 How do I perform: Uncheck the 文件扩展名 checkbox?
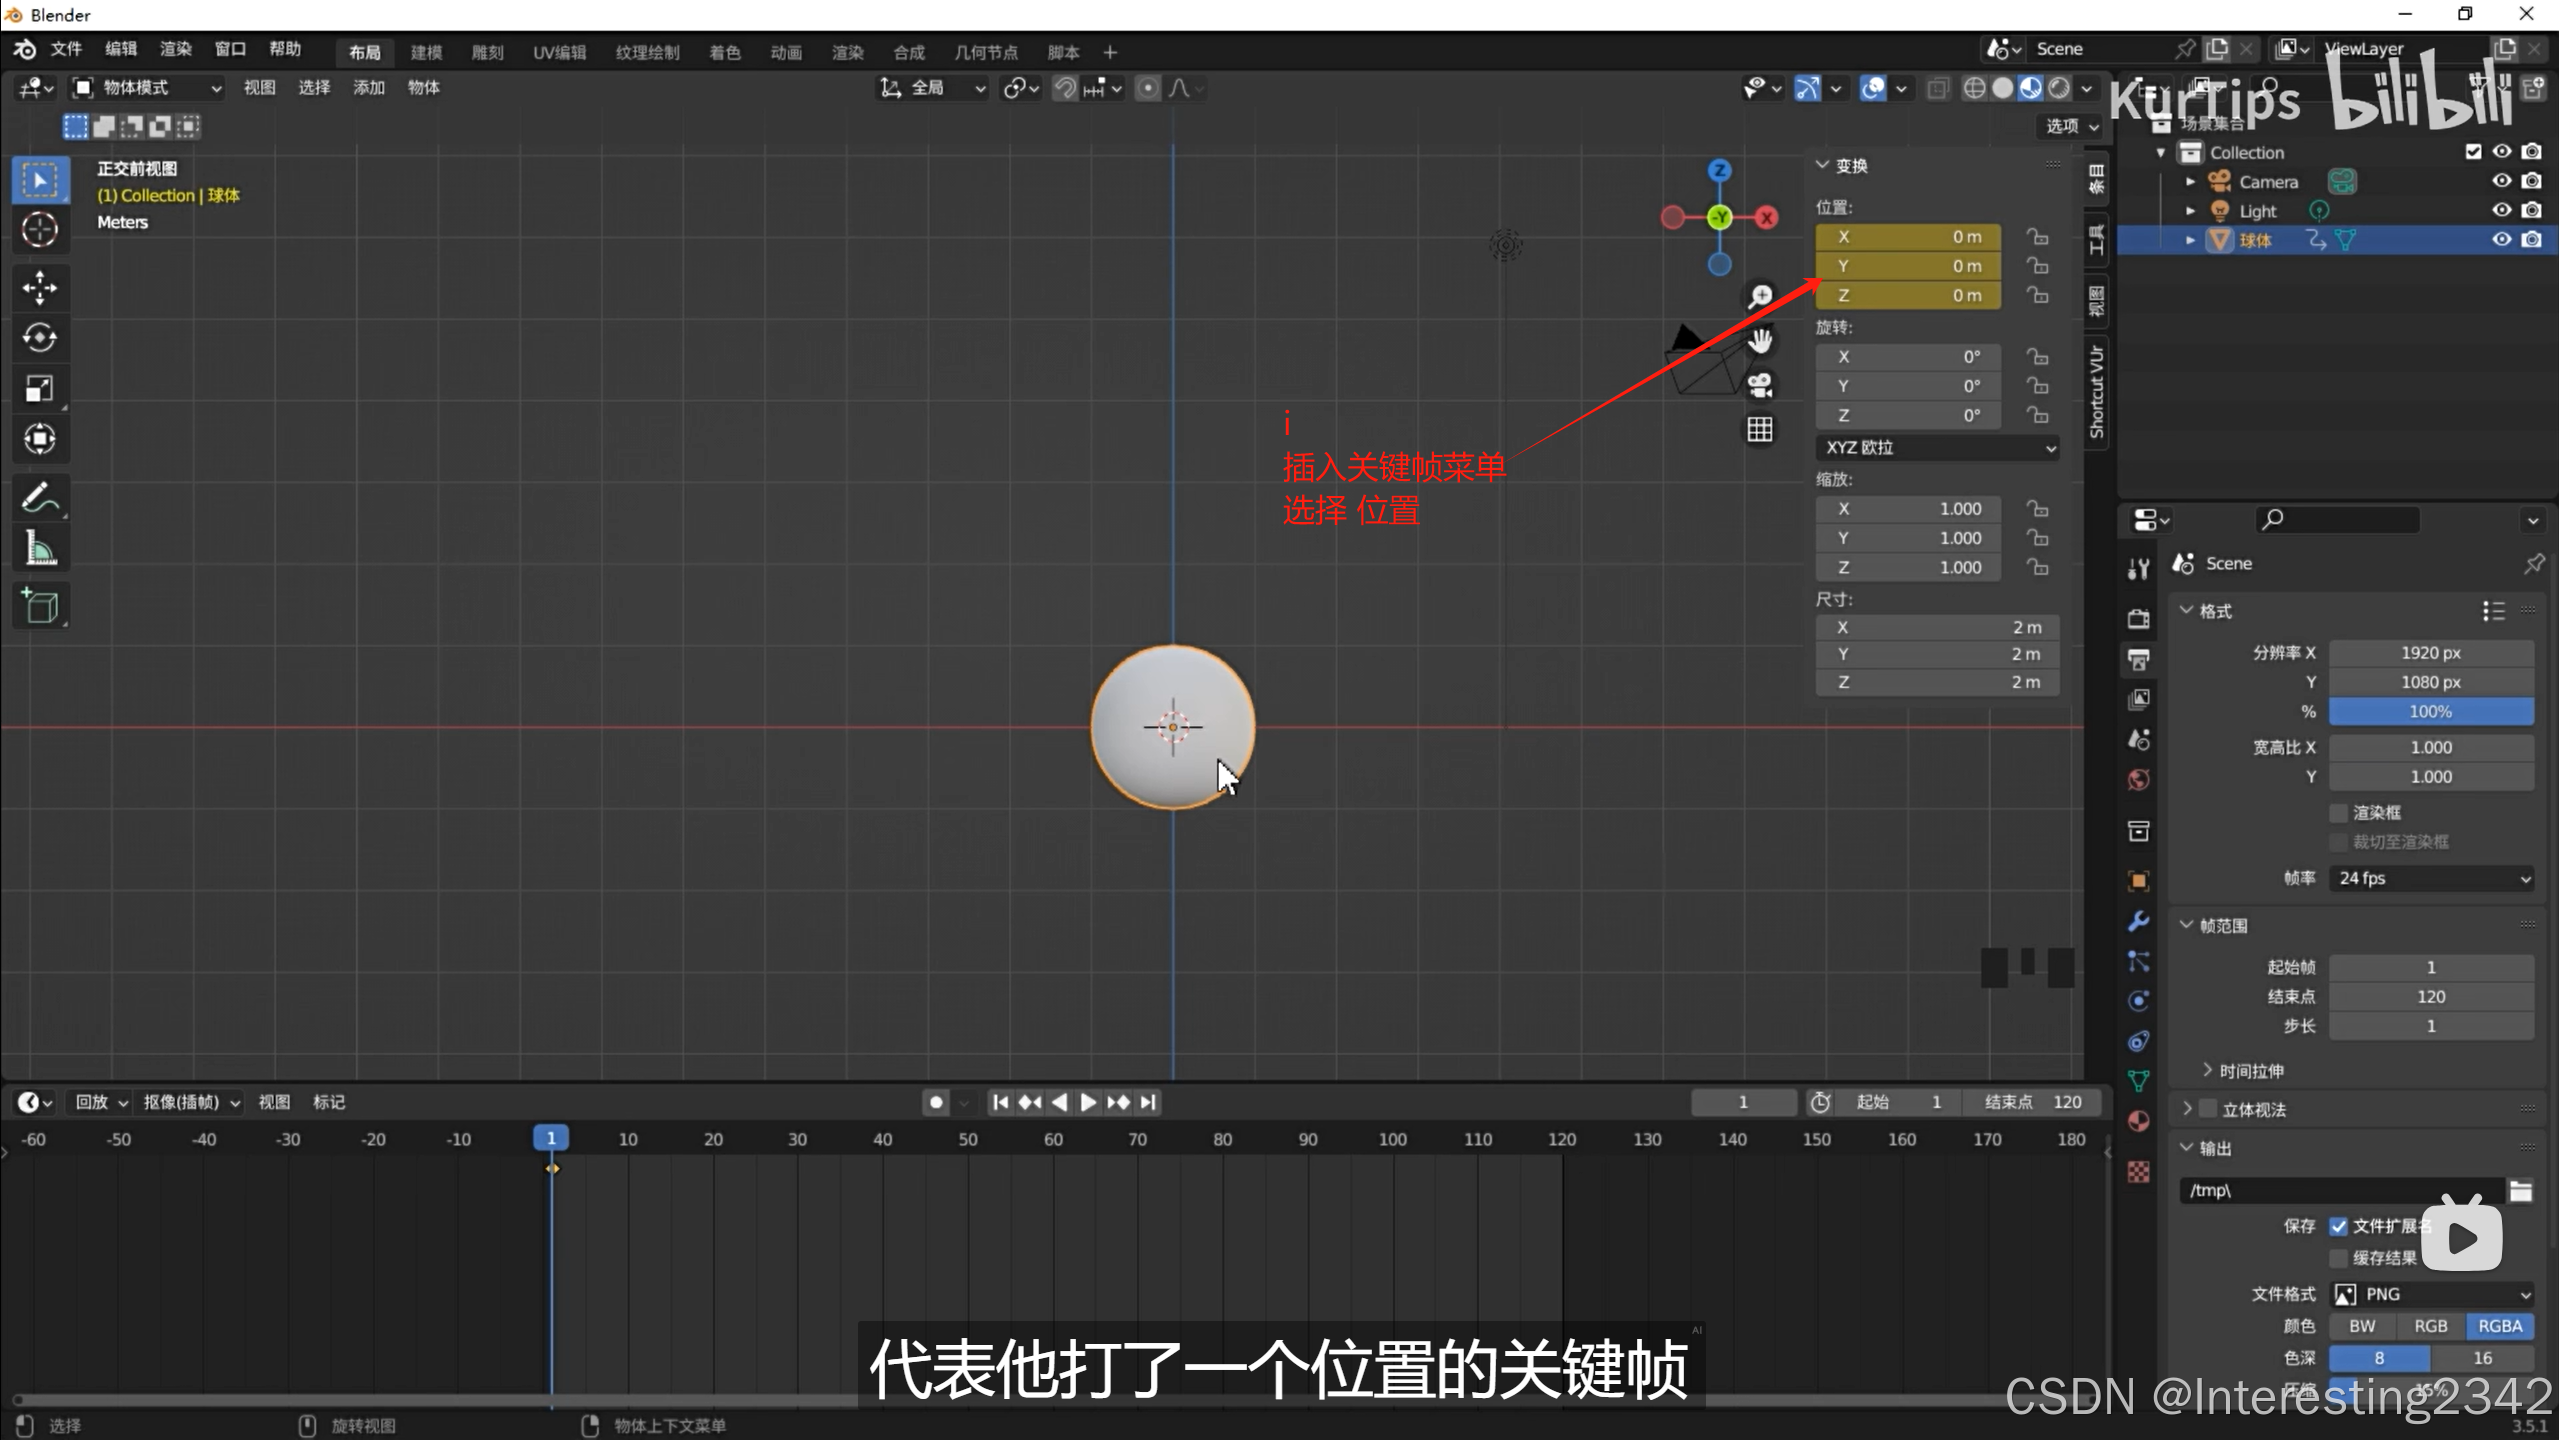[2338, 1226]
